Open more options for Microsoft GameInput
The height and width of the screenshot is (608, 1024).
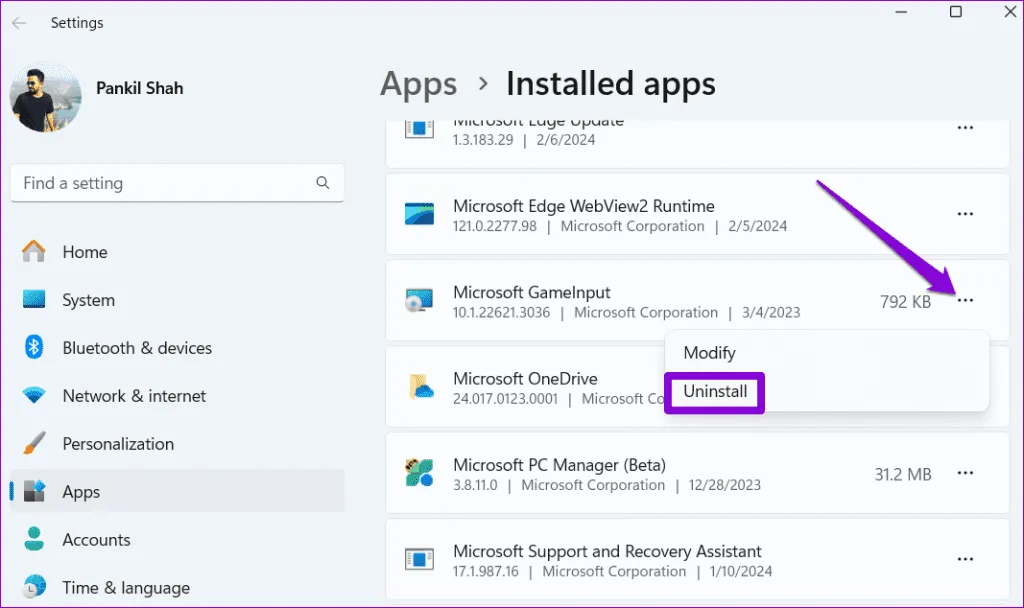pyautogui.click(x=965, y=301)
